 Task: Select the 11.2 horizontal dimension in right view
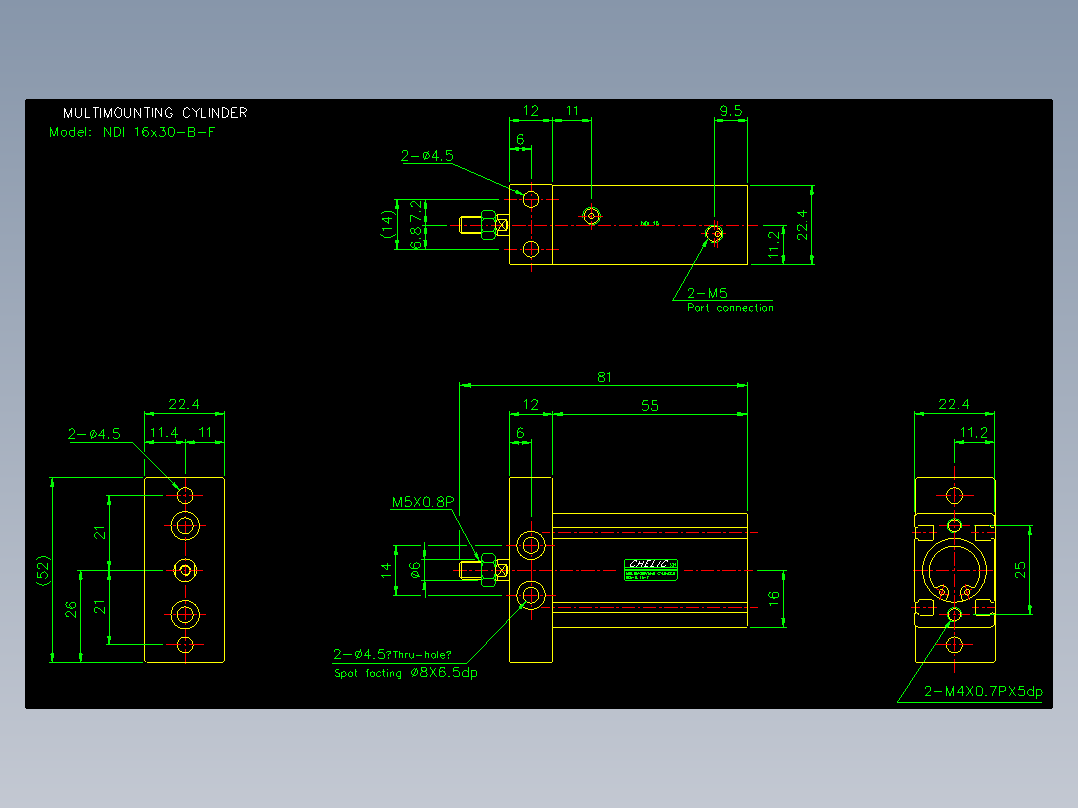click(974, 433)
